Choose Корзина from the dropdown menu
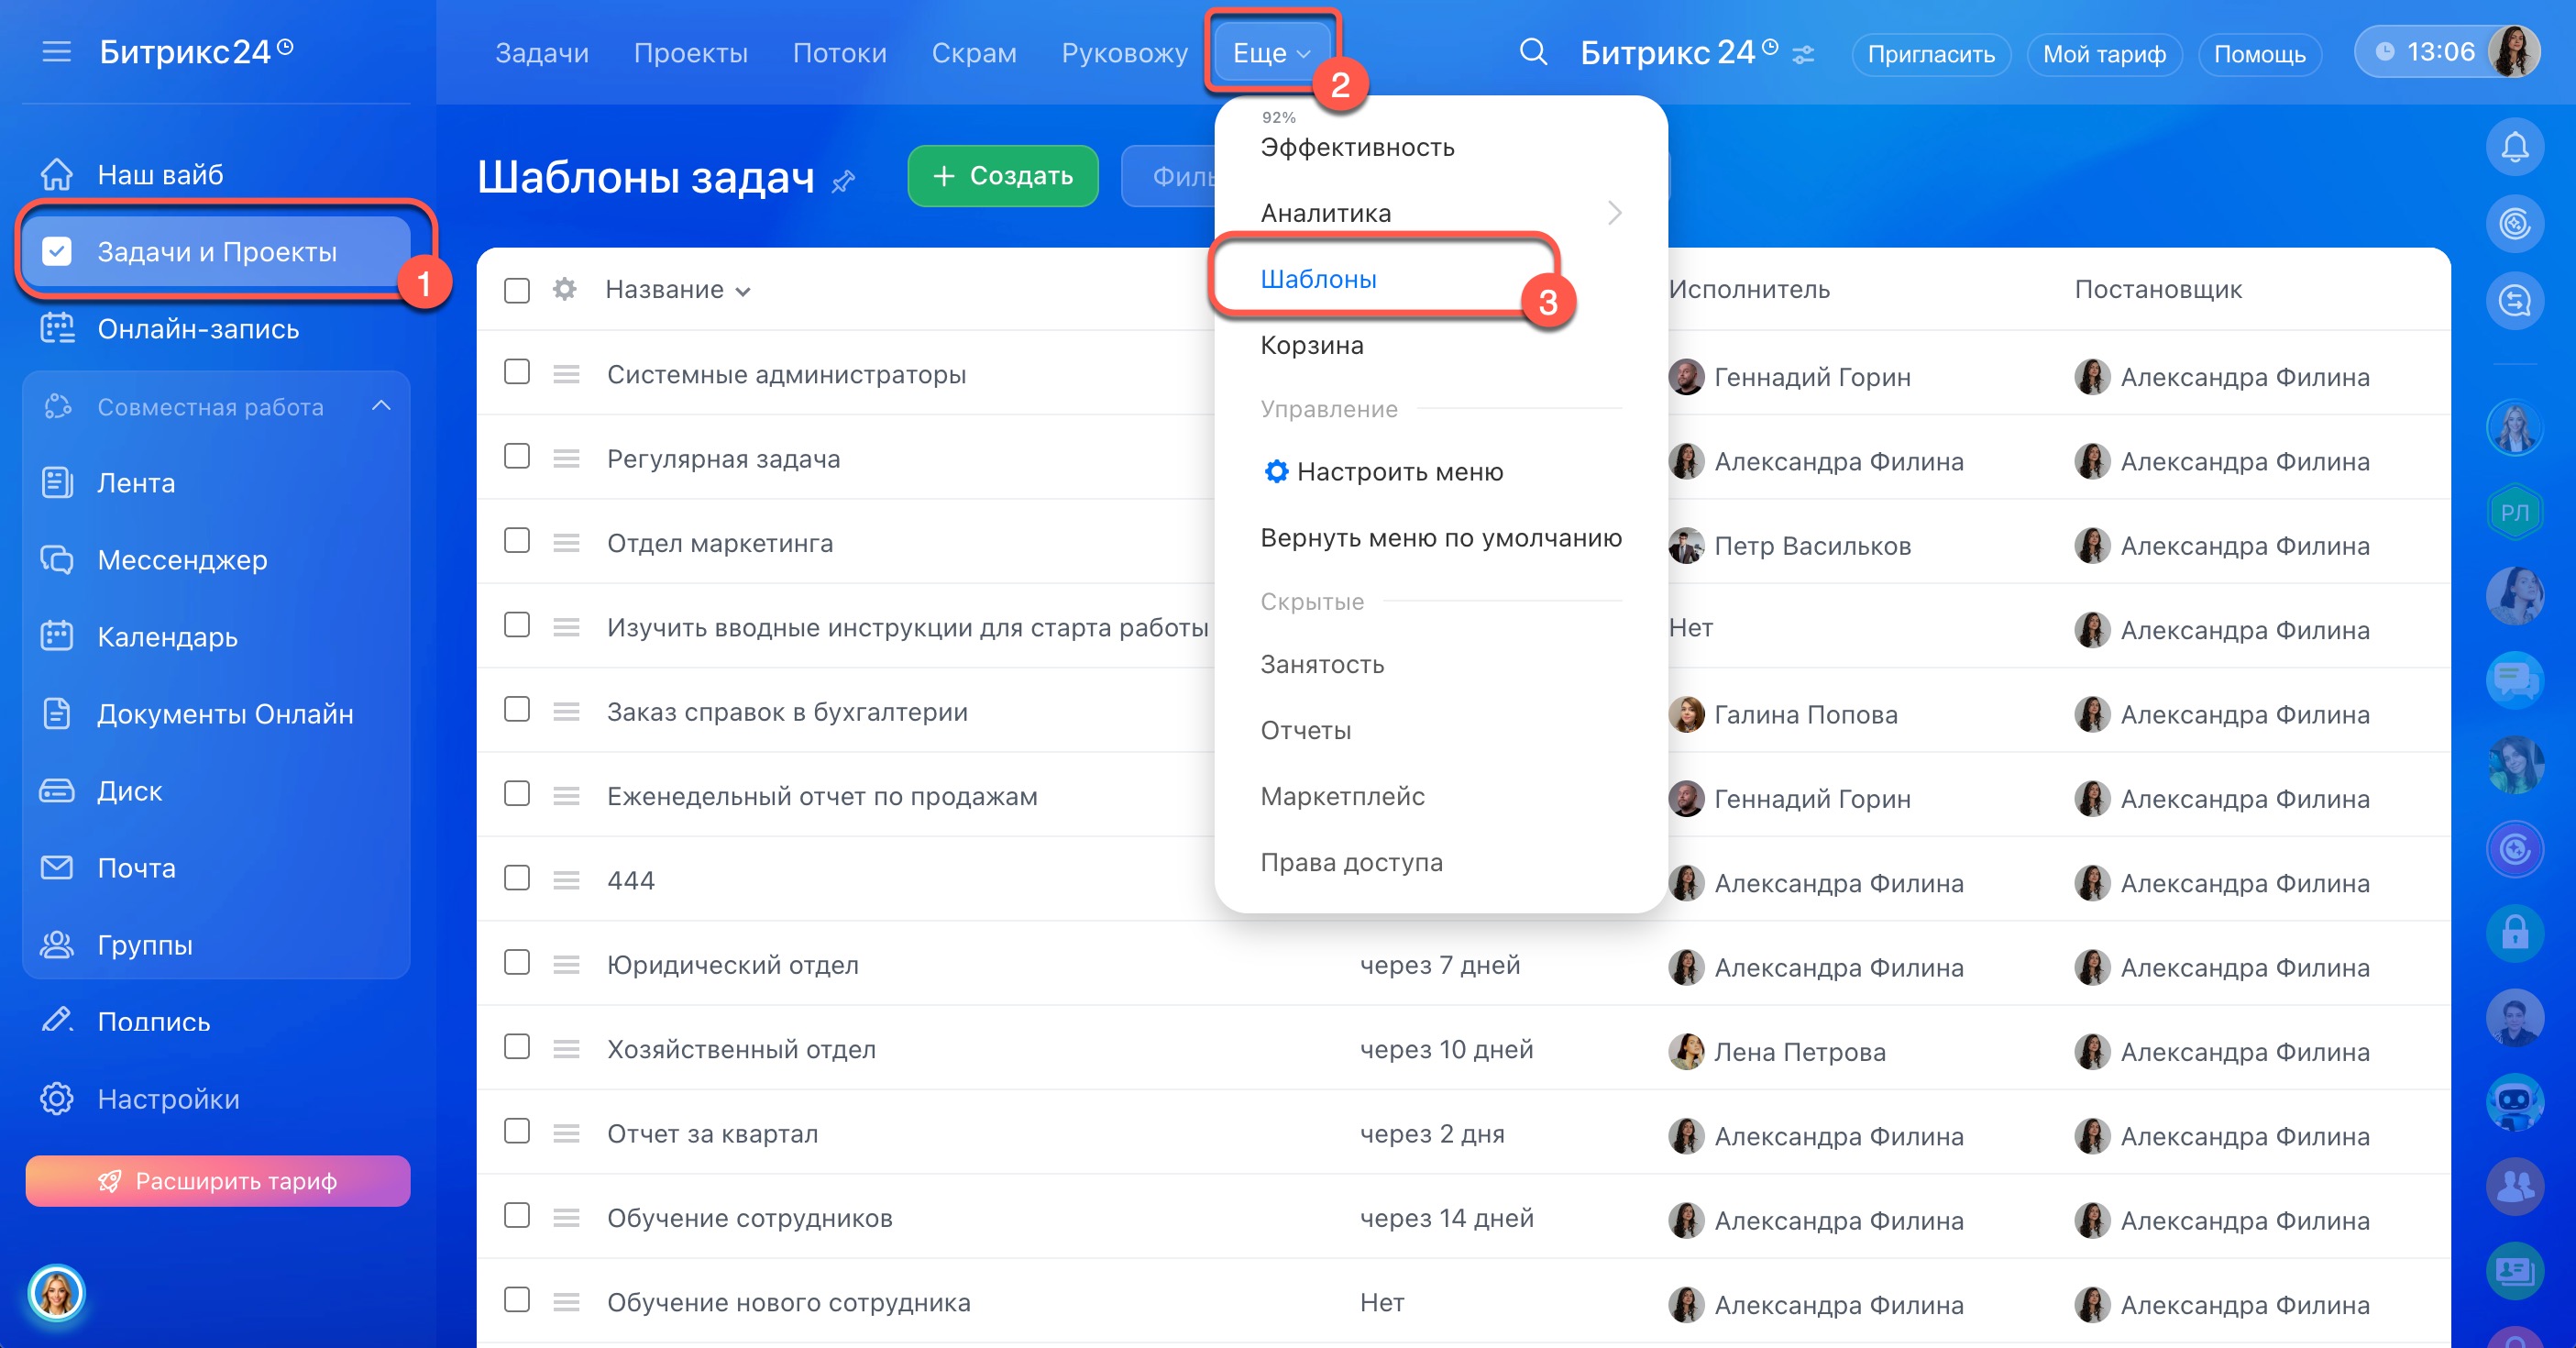This screenshot has width=2576, height=1348. pos(1311,345)
